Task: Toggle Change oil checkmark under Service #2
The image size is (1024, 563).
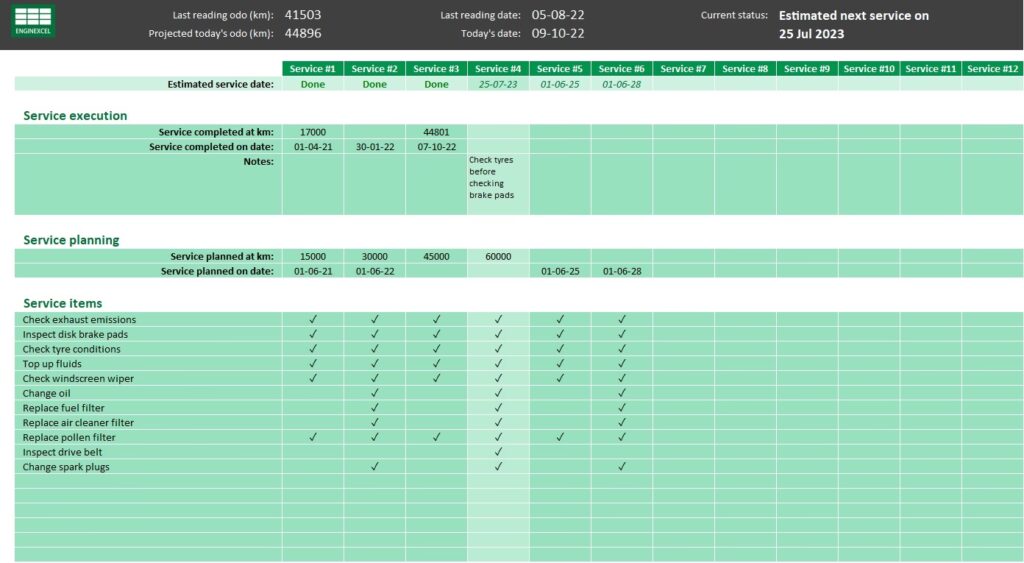Action: click(x=375, y=394)
